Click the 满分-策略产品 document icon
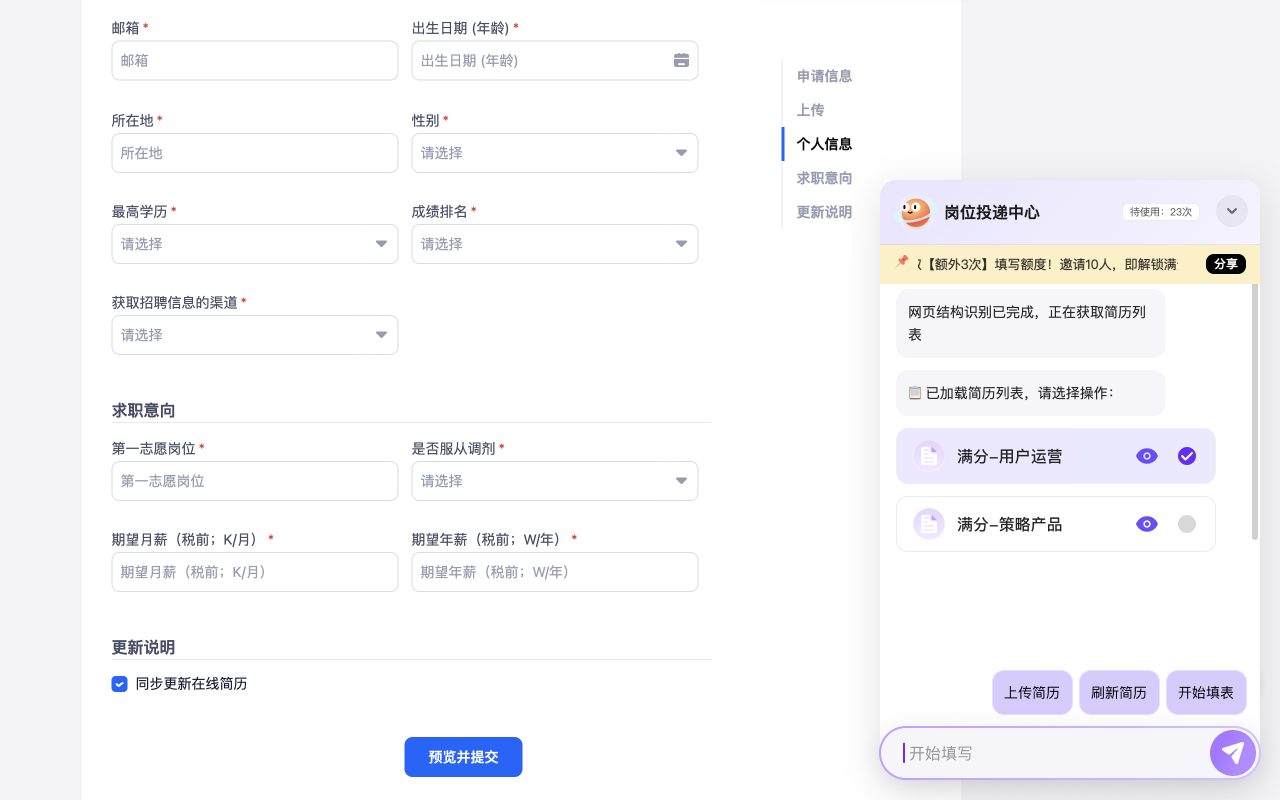The width and height of the screenshot is (1280, 800). 927,523
